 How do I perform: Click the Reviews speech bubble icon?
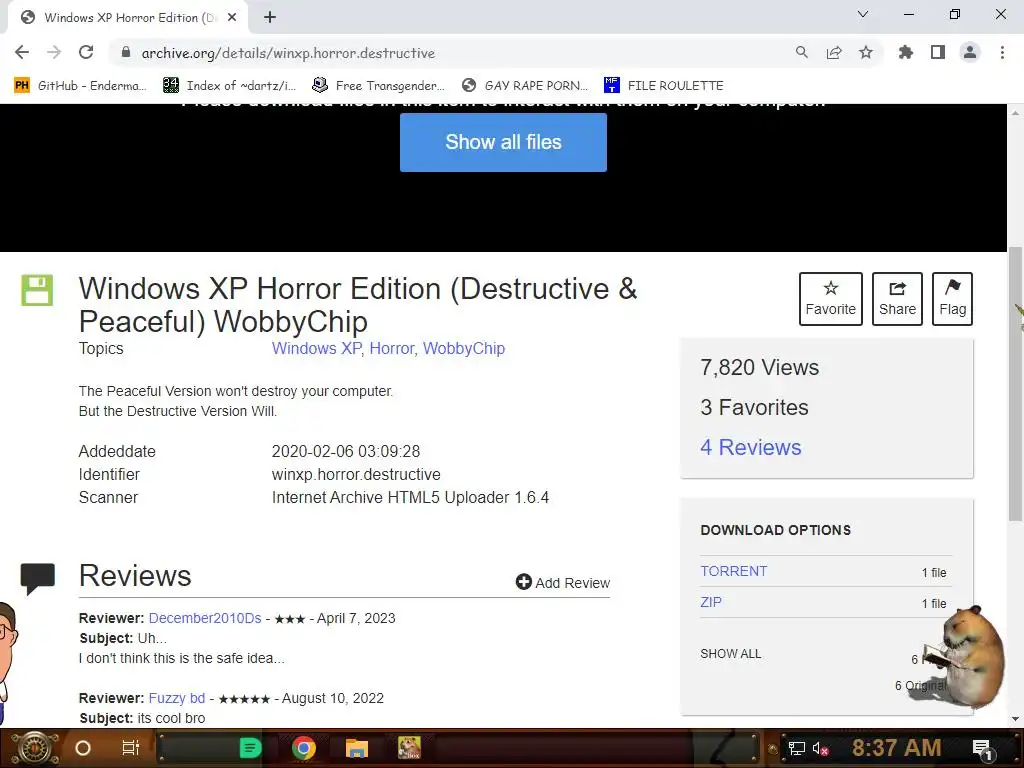pyautogui.click(x=37, y=578)
